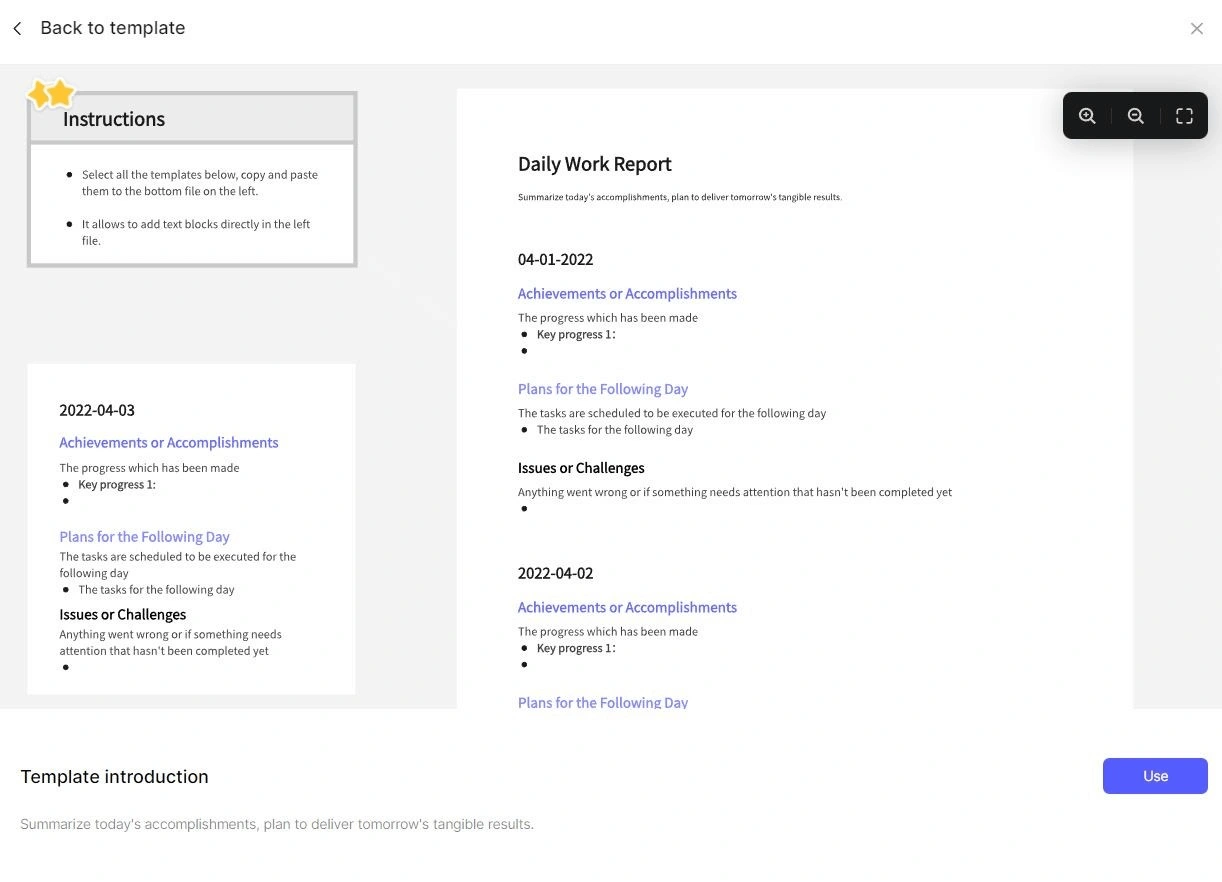Click "Achievements or Accomplishments" under 2022-04-03
This screenshot has height=882, width=1222.
169,443
